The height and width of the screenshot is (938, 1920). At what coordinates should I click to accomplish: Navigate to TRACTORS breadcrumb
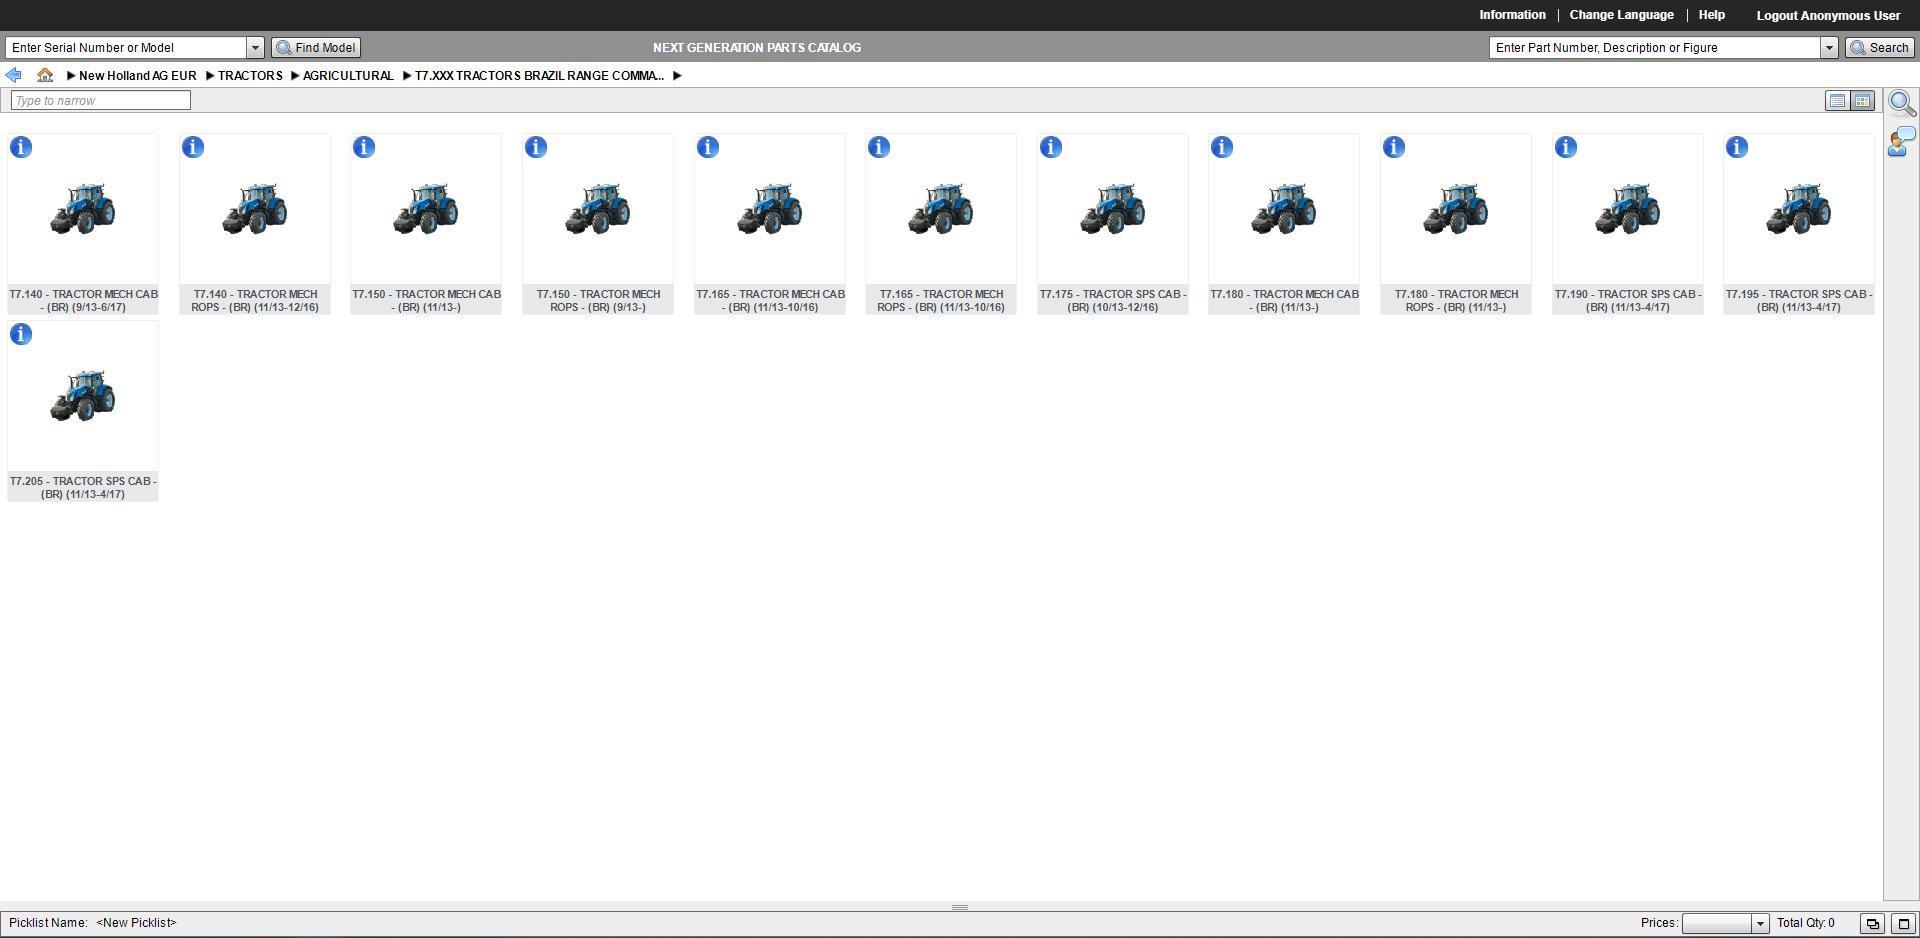pos(250,76)
